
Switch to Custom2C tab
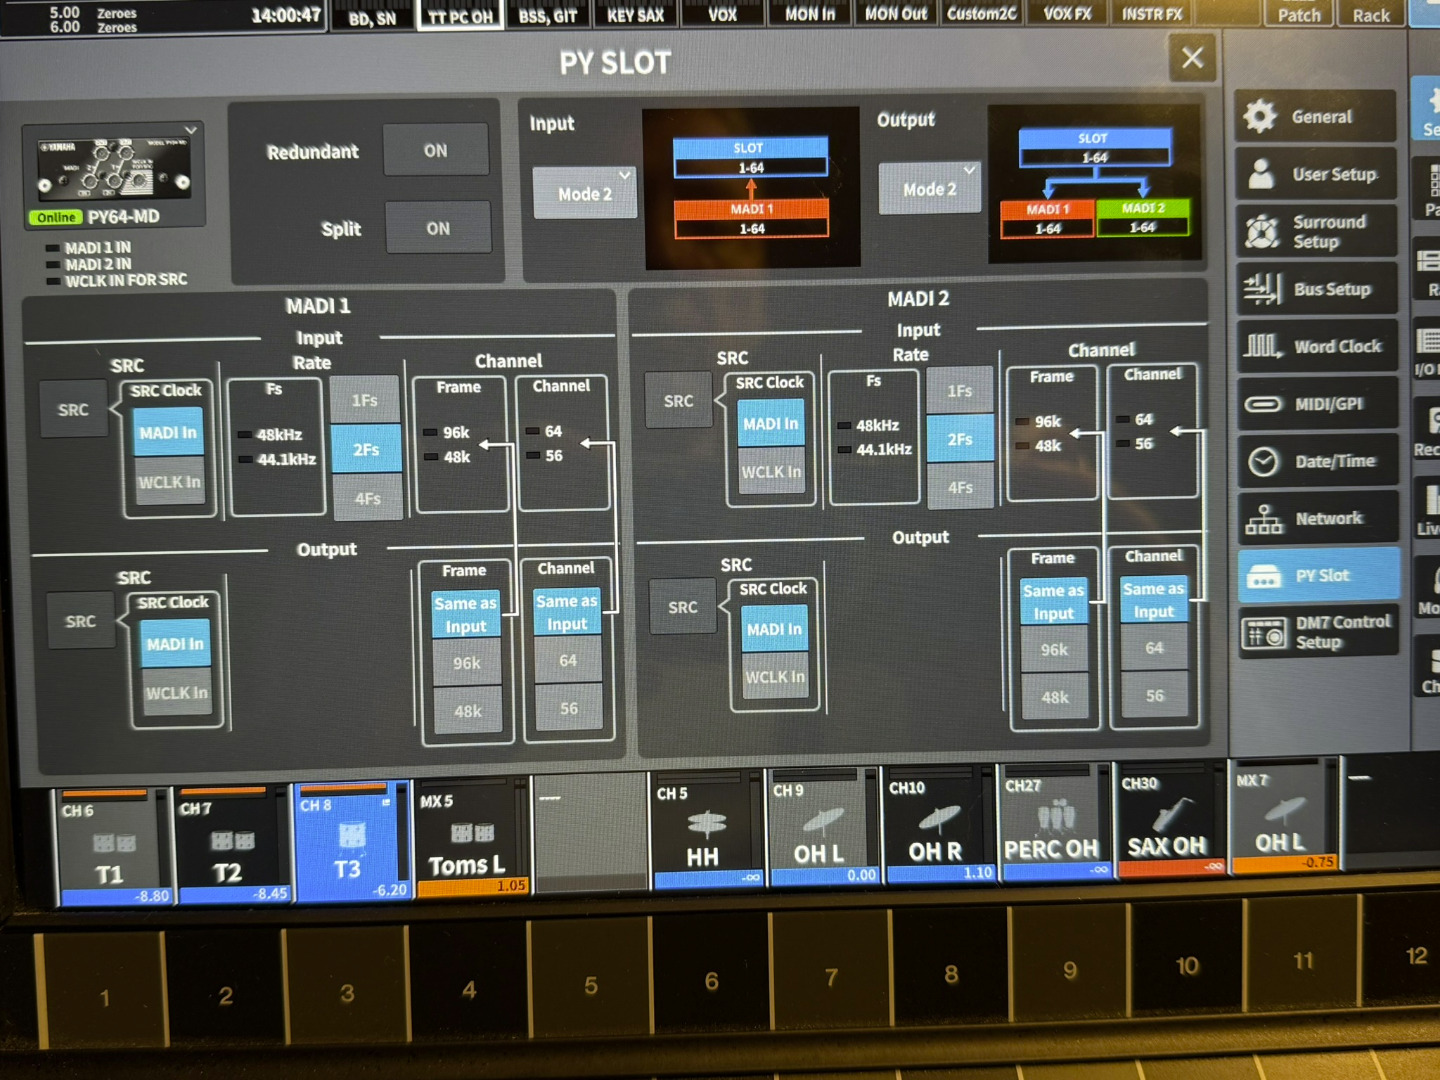(x=982, y=13)
